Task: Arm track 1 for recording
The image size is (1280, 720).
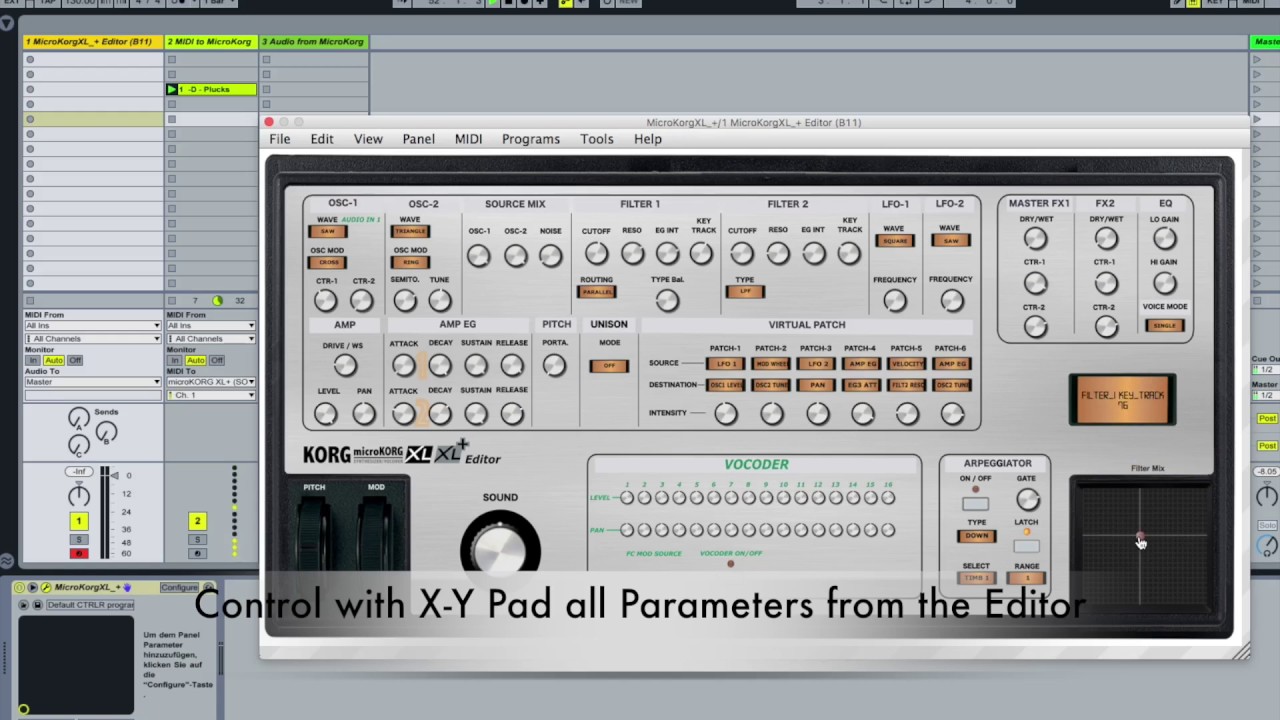Action: (78, 554)
